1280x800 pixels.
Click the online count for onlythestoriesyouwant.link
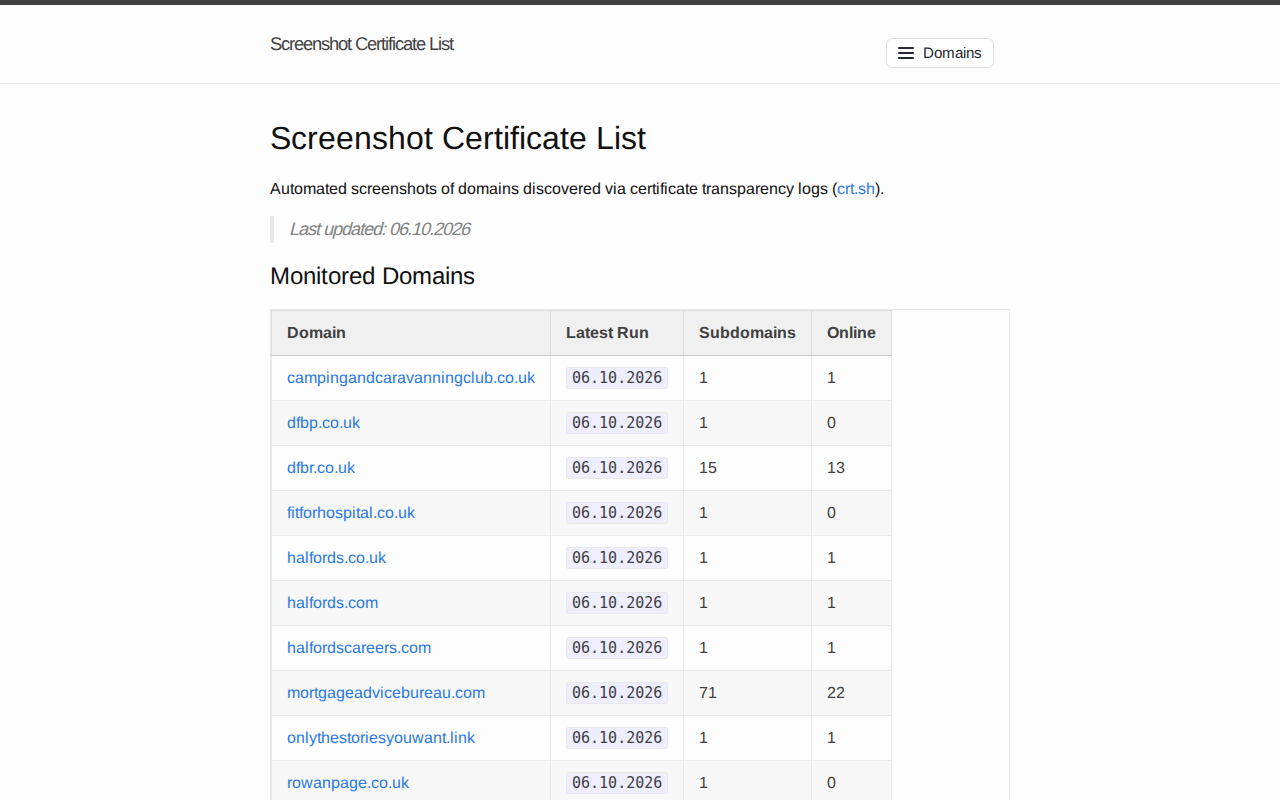831,738
